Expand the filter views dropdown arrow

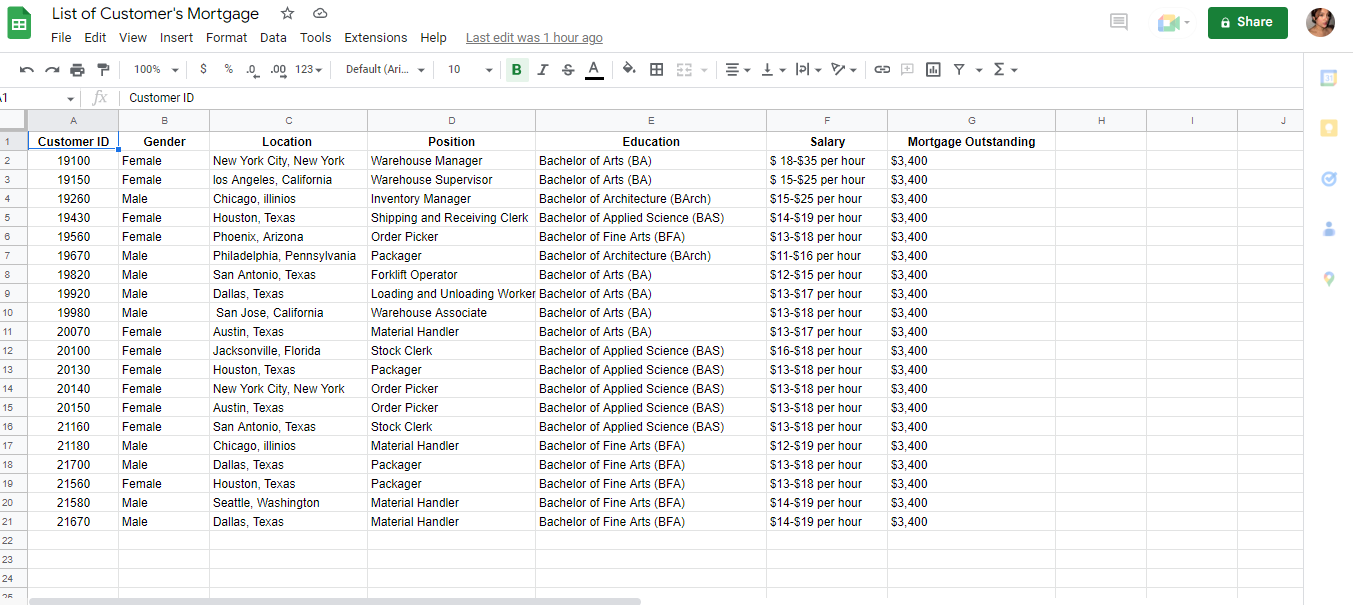[x=979, y=70]
